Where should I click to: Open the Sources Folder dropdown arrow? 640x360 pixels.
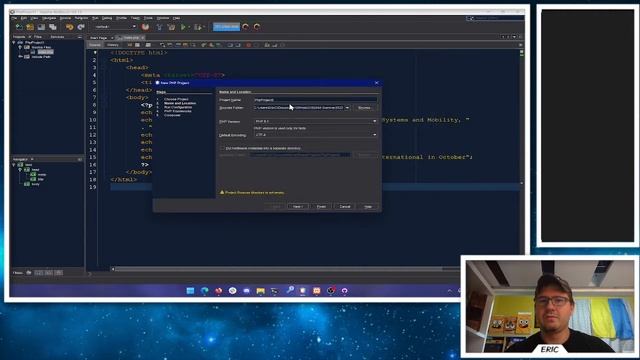coord(347,108)
